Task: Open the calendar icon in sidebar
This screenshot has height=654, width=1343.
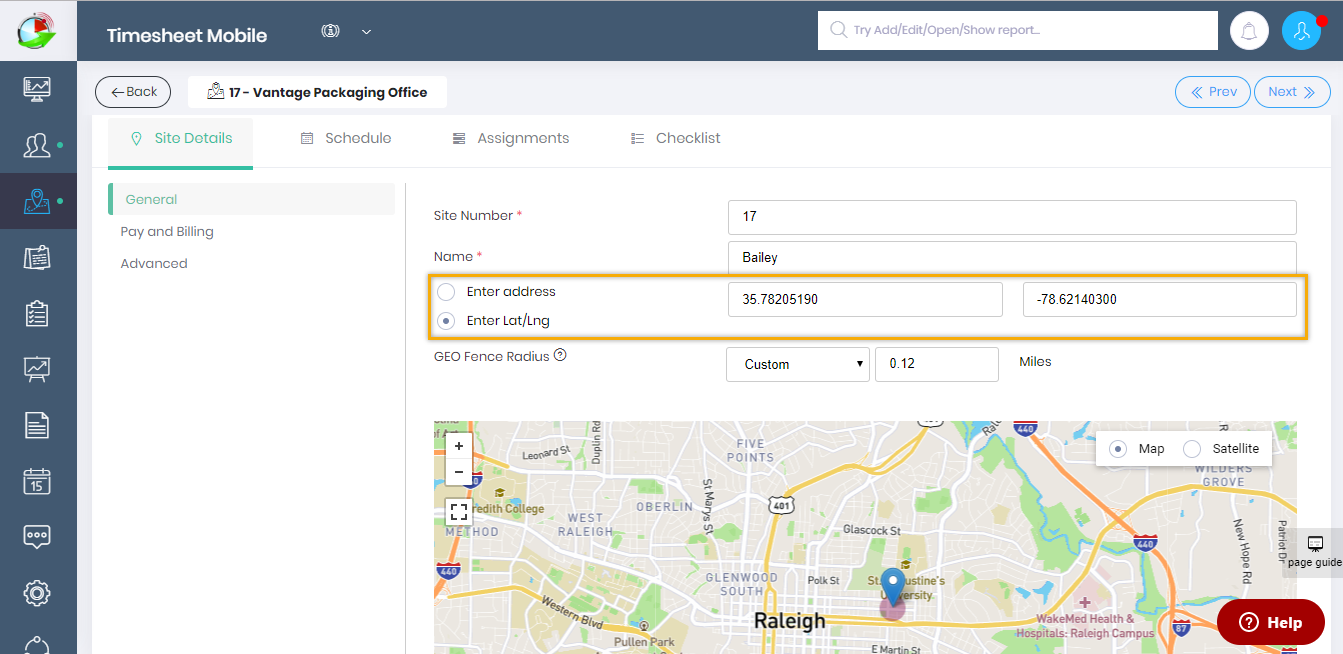Action: coord(37,481)
